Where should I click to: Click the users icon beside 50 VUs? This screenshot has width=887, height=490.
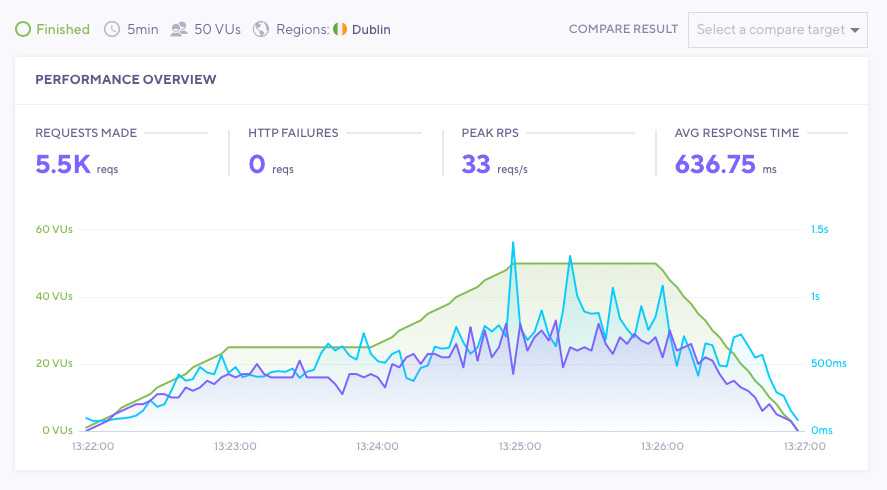click(x=179, y=29)
